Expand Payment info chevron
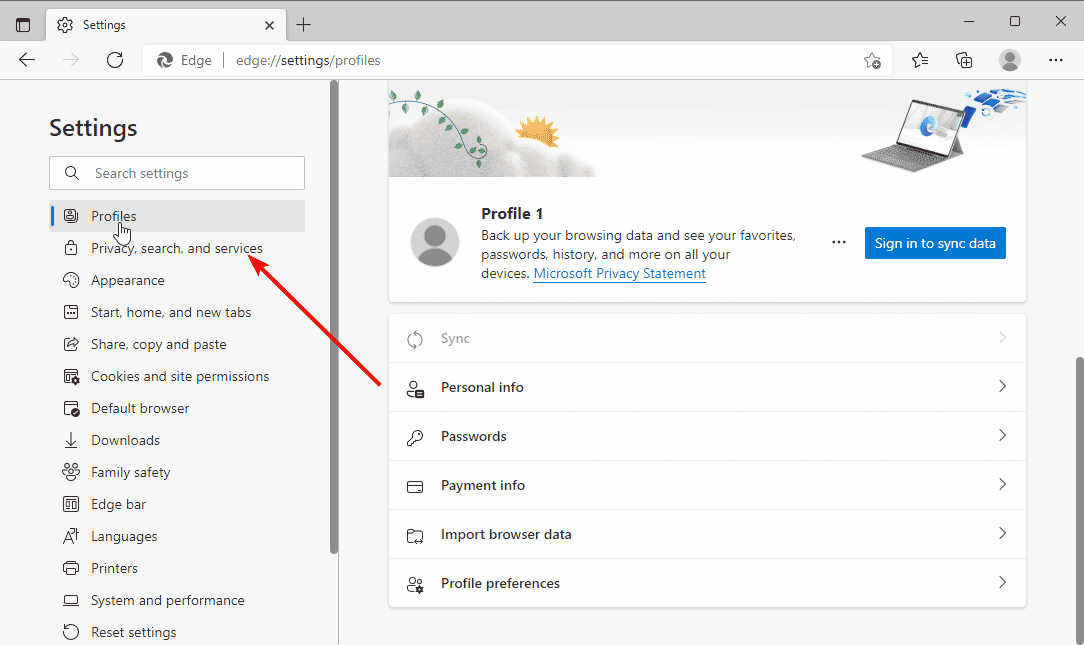The width and height of the screenshot is (1084, 645). [x=1002, y=485]
